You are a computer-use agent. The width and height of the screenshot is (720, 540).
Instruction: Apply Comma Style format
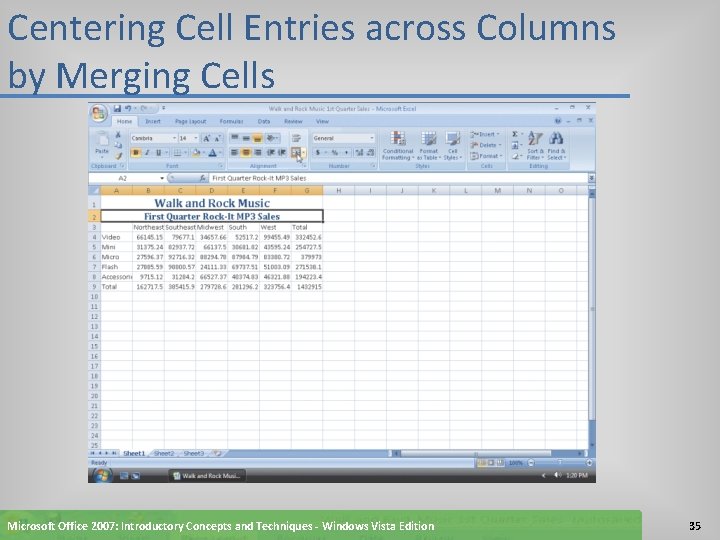pyautogui.click(x=346, y=152)
